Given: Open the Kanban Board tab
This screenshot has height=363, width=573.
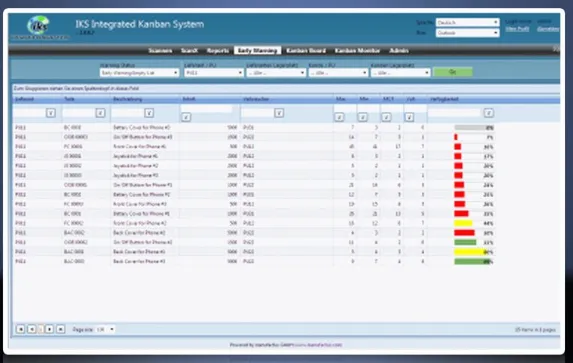Looking at the screenshot, I should [x=306, y=50].
